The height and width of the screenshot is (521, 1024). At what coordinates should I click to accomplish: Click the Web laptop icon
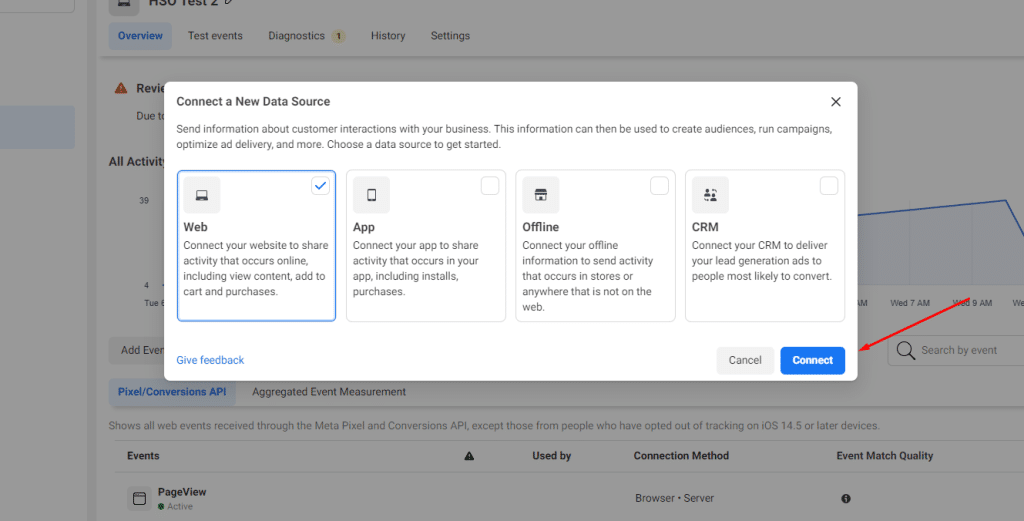click(201, 195)
